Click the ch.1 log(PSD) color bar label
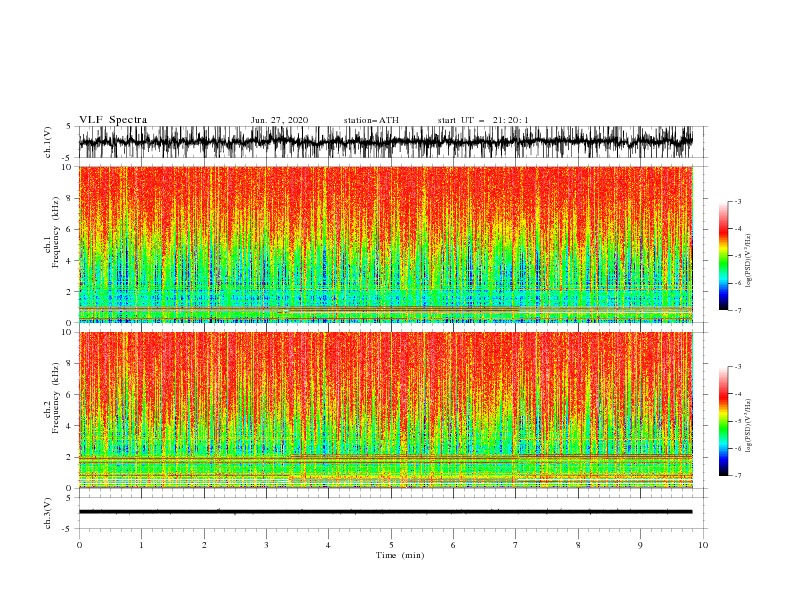This screenshot has width=792, height=612. pos(749,261)
